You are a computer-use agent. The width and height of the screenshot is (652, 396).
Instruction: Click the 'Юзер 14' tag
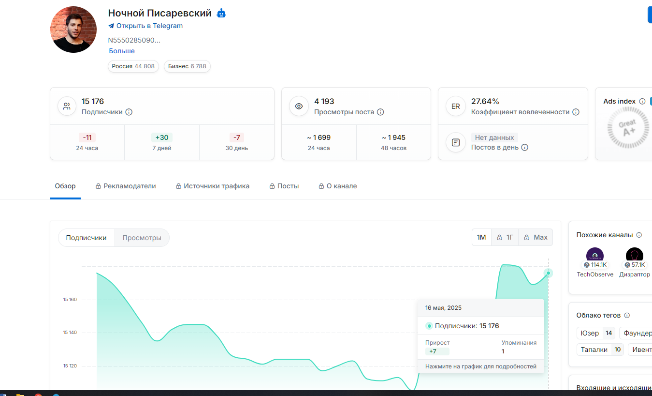point(595,333)
